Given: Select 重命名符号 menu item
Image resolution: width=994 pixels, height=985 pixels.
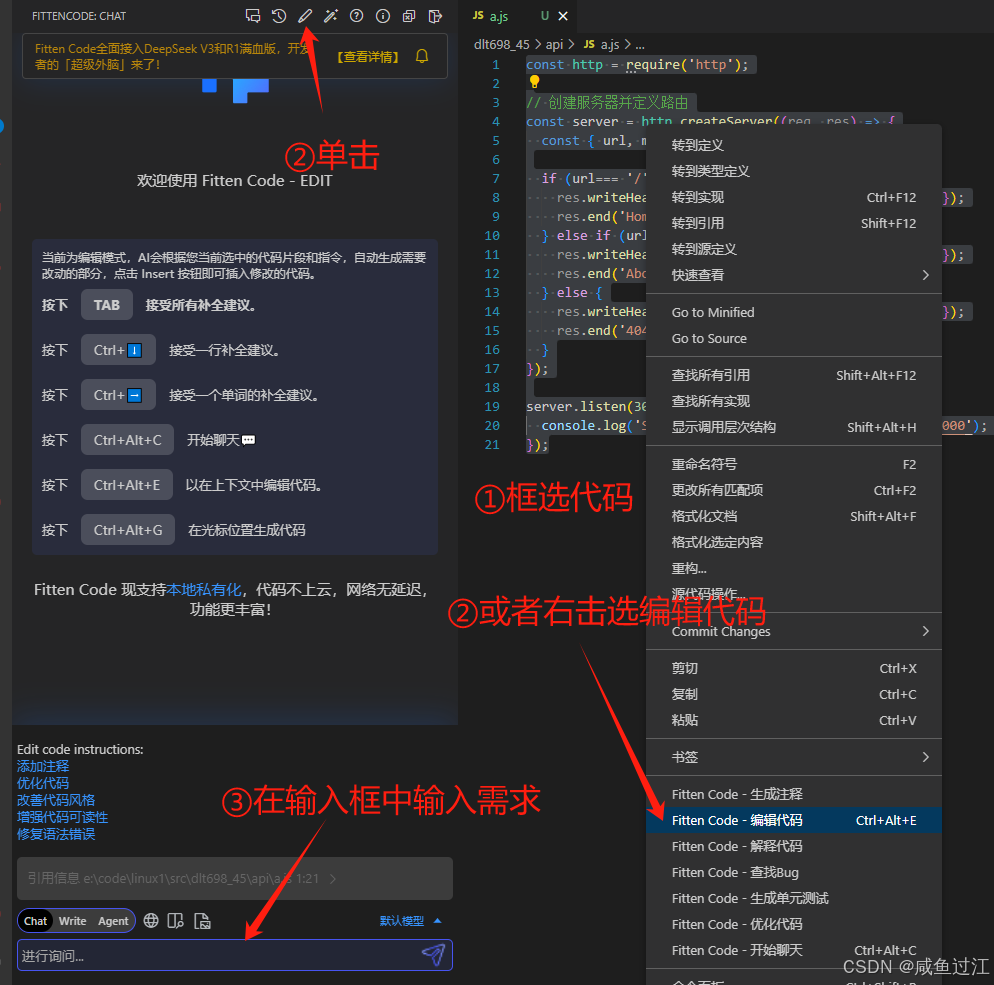Looking at the screenshot, I should pyautogui.click(x=794, y=465).
